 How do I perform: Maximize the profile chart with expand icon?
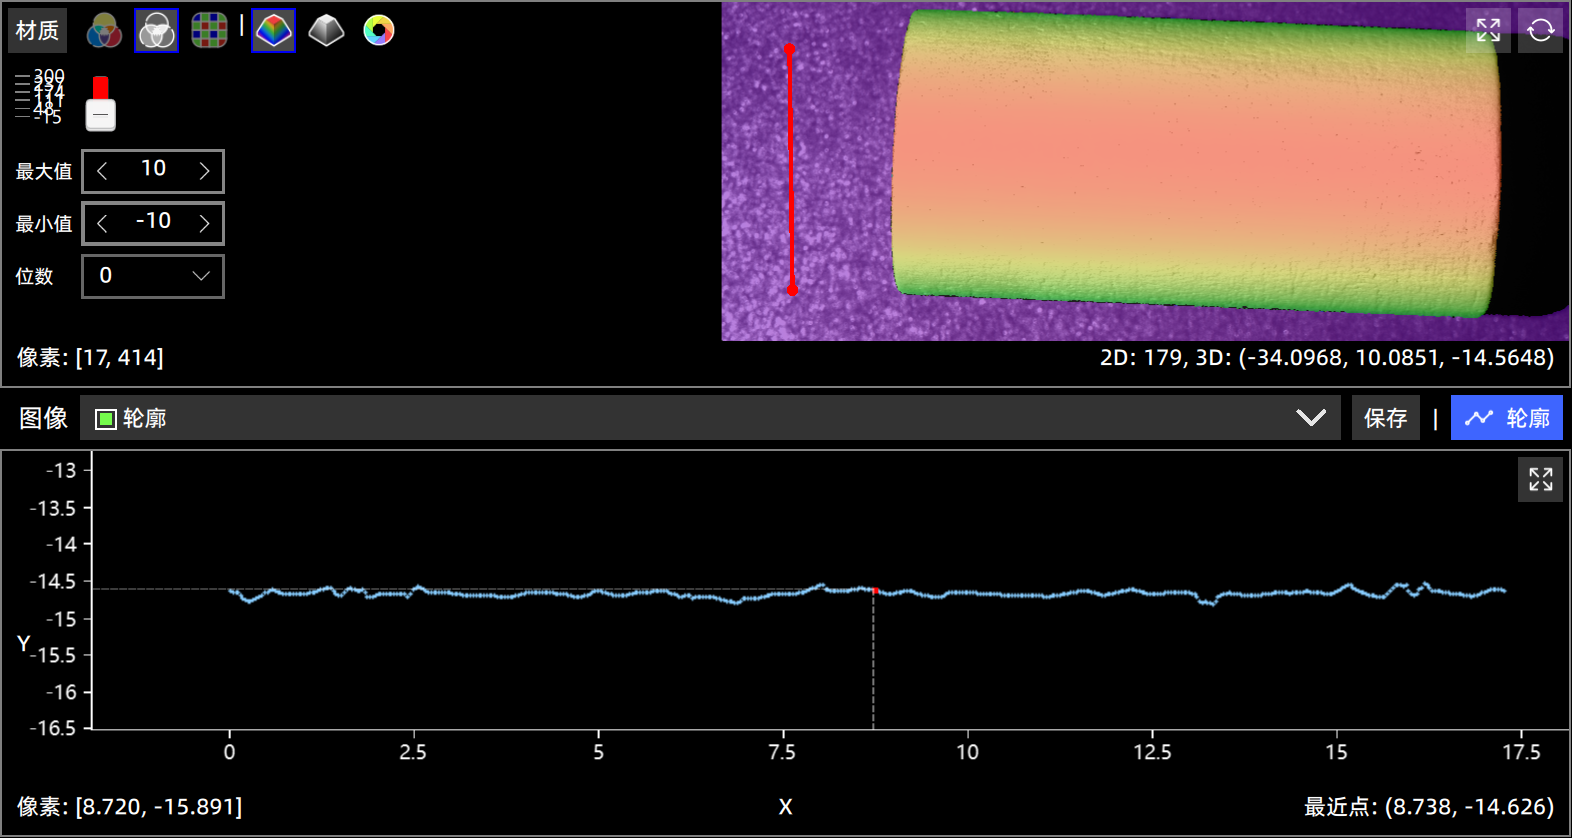point(1540,479)
